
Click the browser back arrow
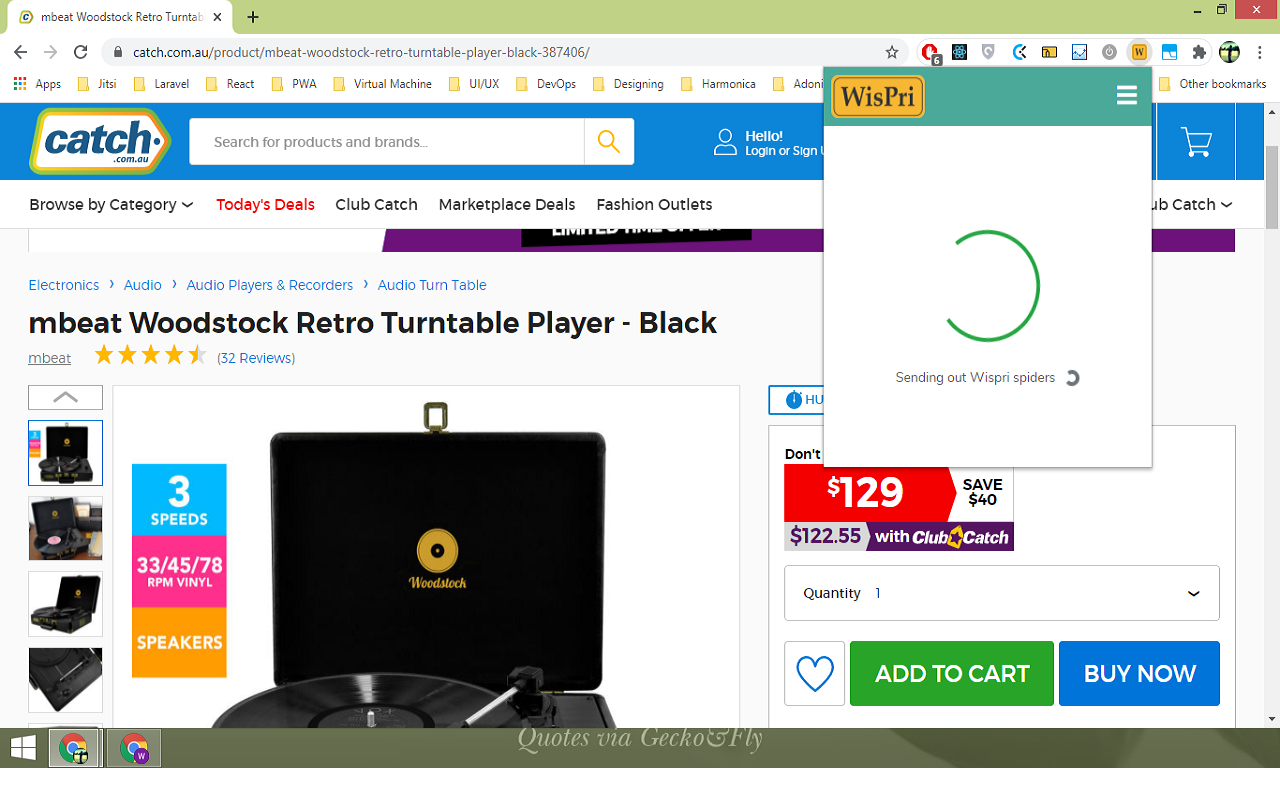(x=21, y=52)
